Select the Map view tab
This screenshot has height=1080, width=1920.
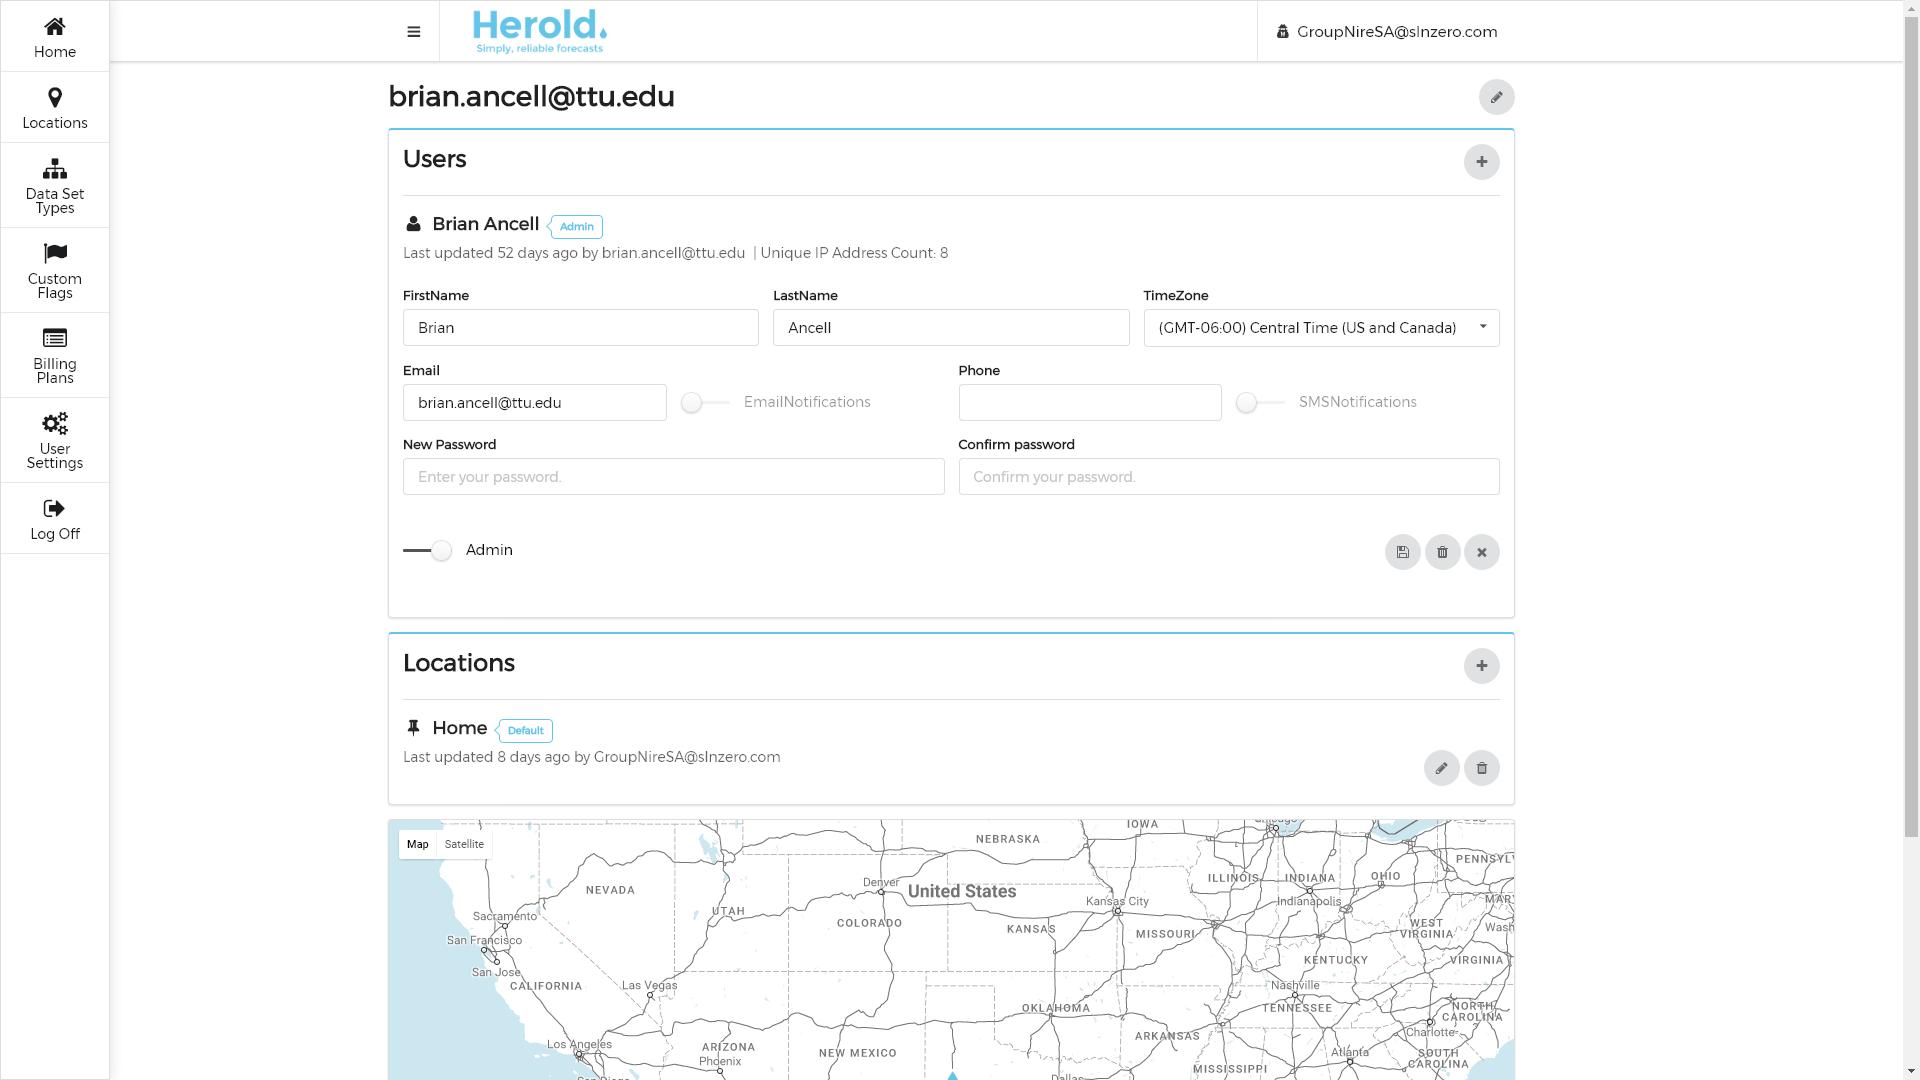[x=417, y=844]
